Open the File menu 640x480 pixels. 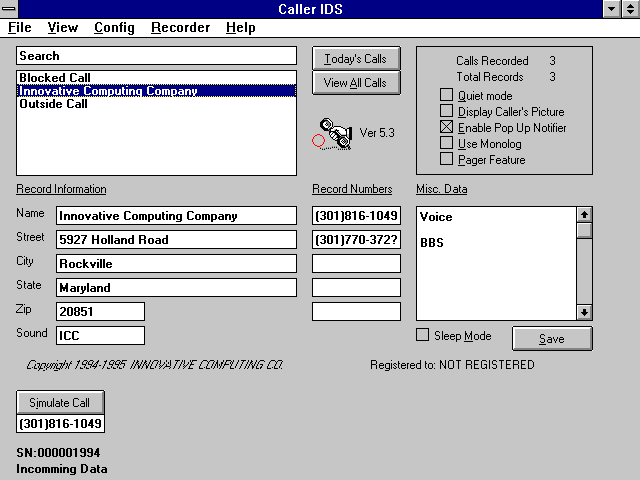[x=19, y=28]
